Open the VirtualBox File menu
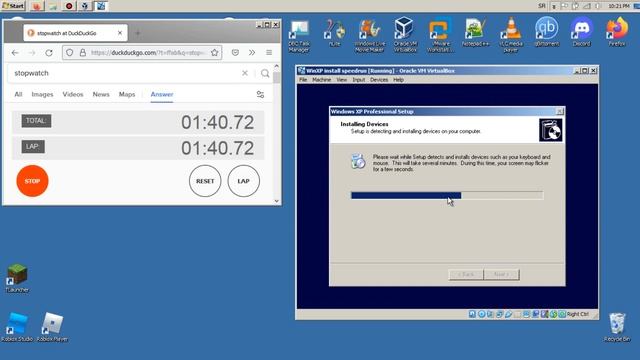 click(x=303, y=80)
